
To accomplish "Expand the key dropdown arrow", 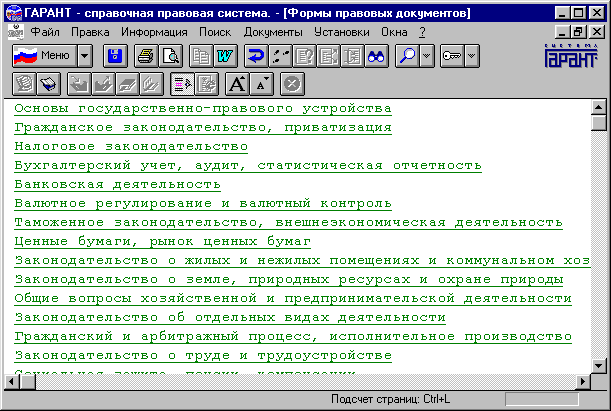I will click(x=472, y=56).
